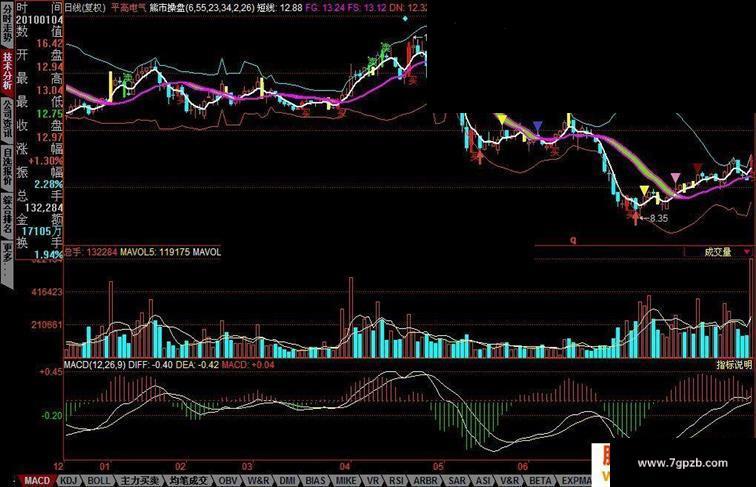
Task: Click the MACD(12,26,9) parameter label
Action: point(95,365)
